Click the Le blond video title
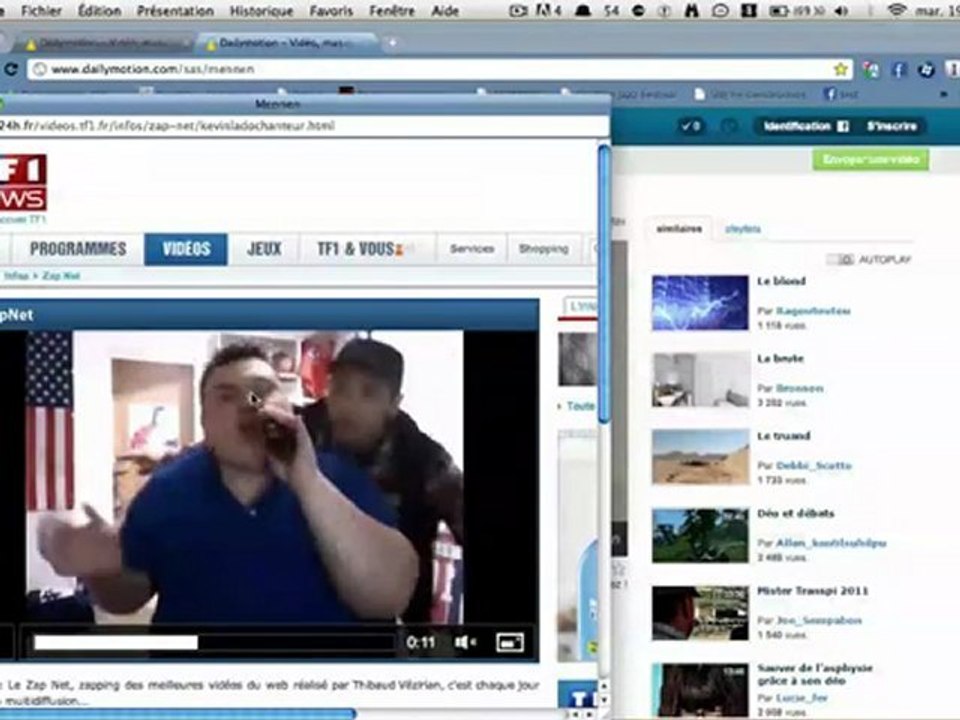960x720 pixels. point(781,281)
